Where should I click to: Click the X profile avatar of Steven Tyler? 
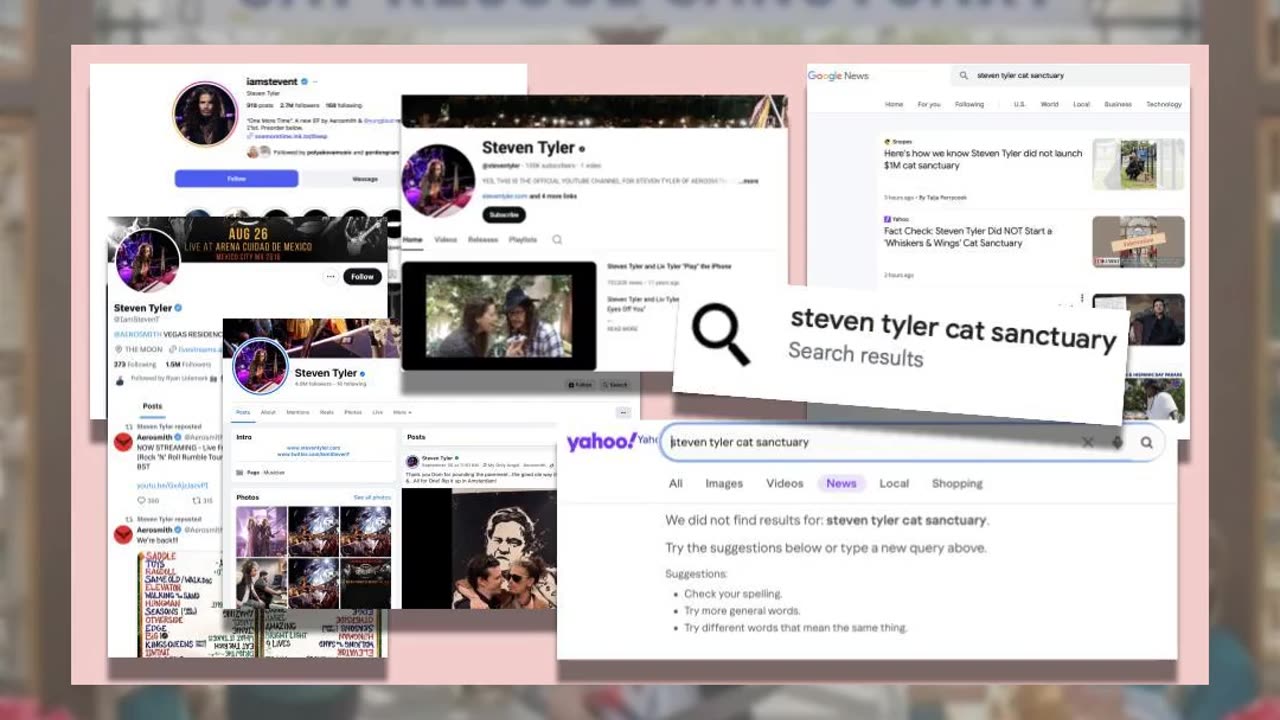tap(148, 260)
